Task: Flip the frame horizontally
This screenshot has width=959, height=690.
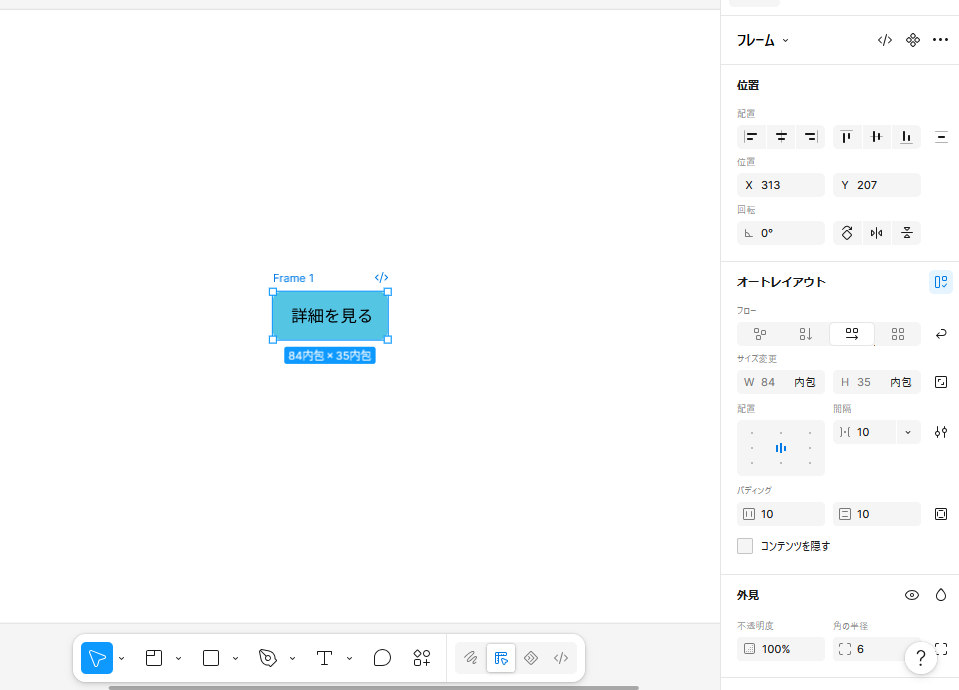Action: [x=876, y=233]
